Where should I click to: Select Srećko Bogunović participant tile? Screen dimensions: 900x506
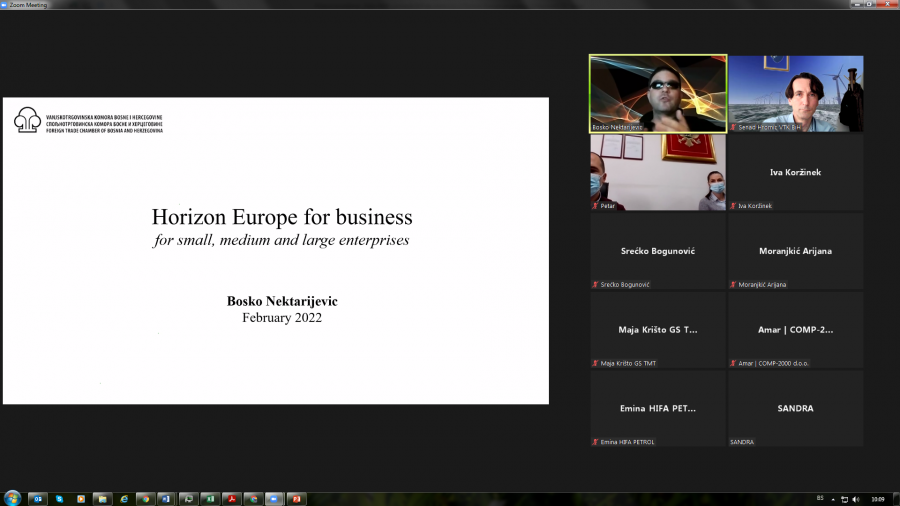tap(658, 251)
